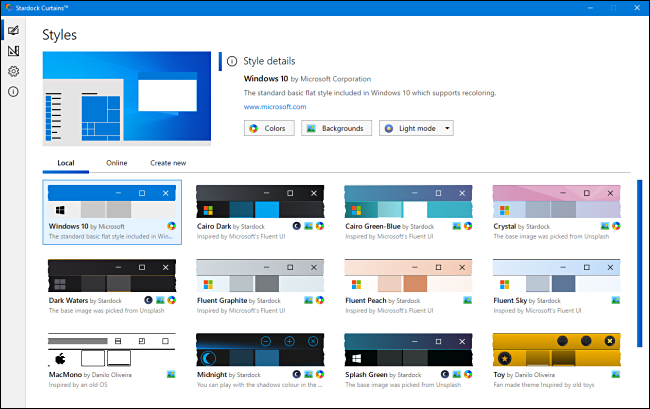
Task: Click the color wheel icon on Crystal style
Action: click(x=616, y=227)
